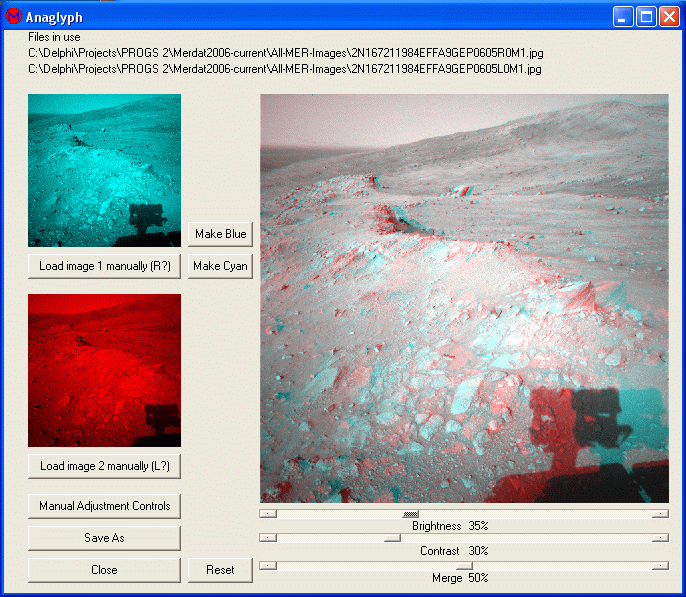Click the cyan right-eye thumbnail image
686x597 pixels.
[x=105, y=171]
